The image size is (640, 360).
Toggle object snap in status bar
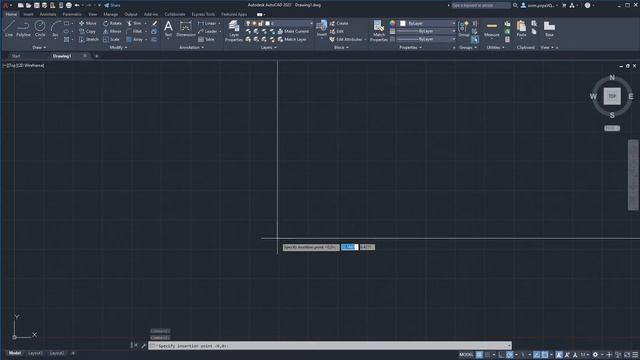tap(544, 355)
